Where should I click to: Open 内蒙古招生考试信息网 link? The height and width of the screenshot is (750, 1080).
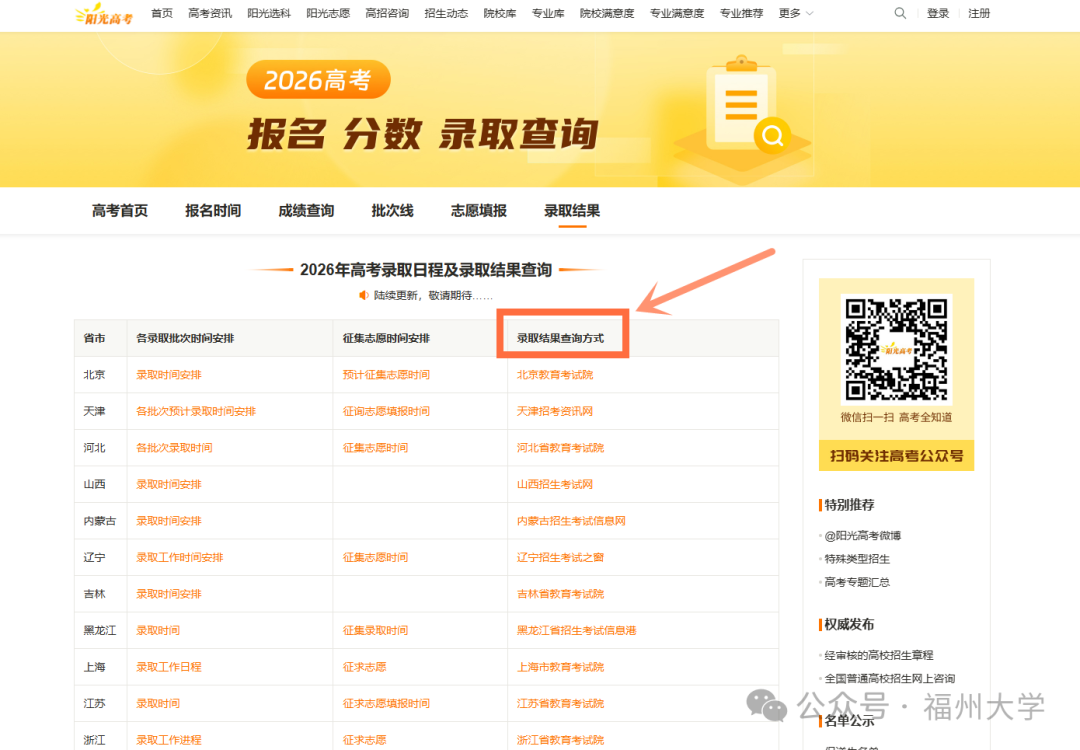click(x=571, y=521)
